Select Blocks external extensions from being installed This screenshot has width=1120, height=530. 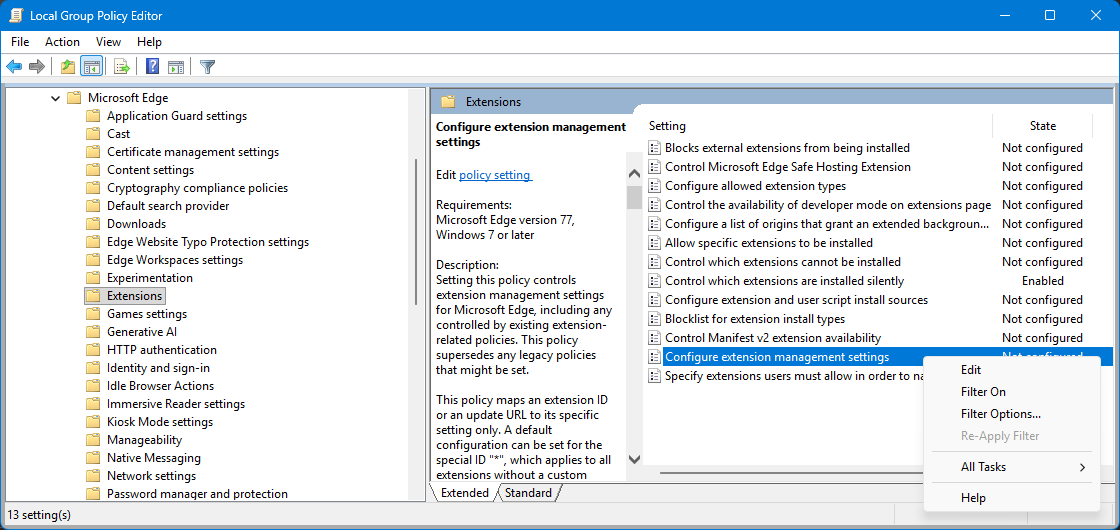pos(787,148)
